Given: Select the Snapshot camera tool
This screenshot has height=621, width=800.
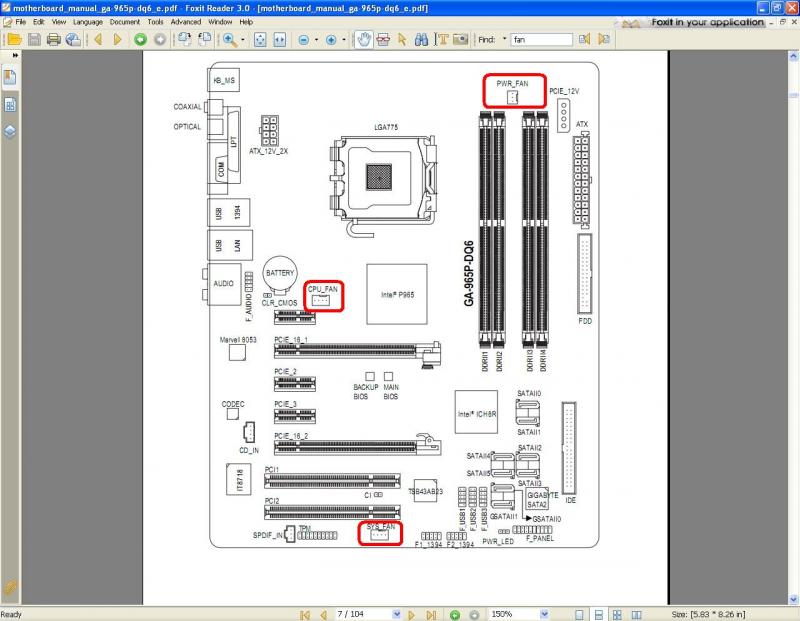Looking at the screenshot, I should (460, 39).
